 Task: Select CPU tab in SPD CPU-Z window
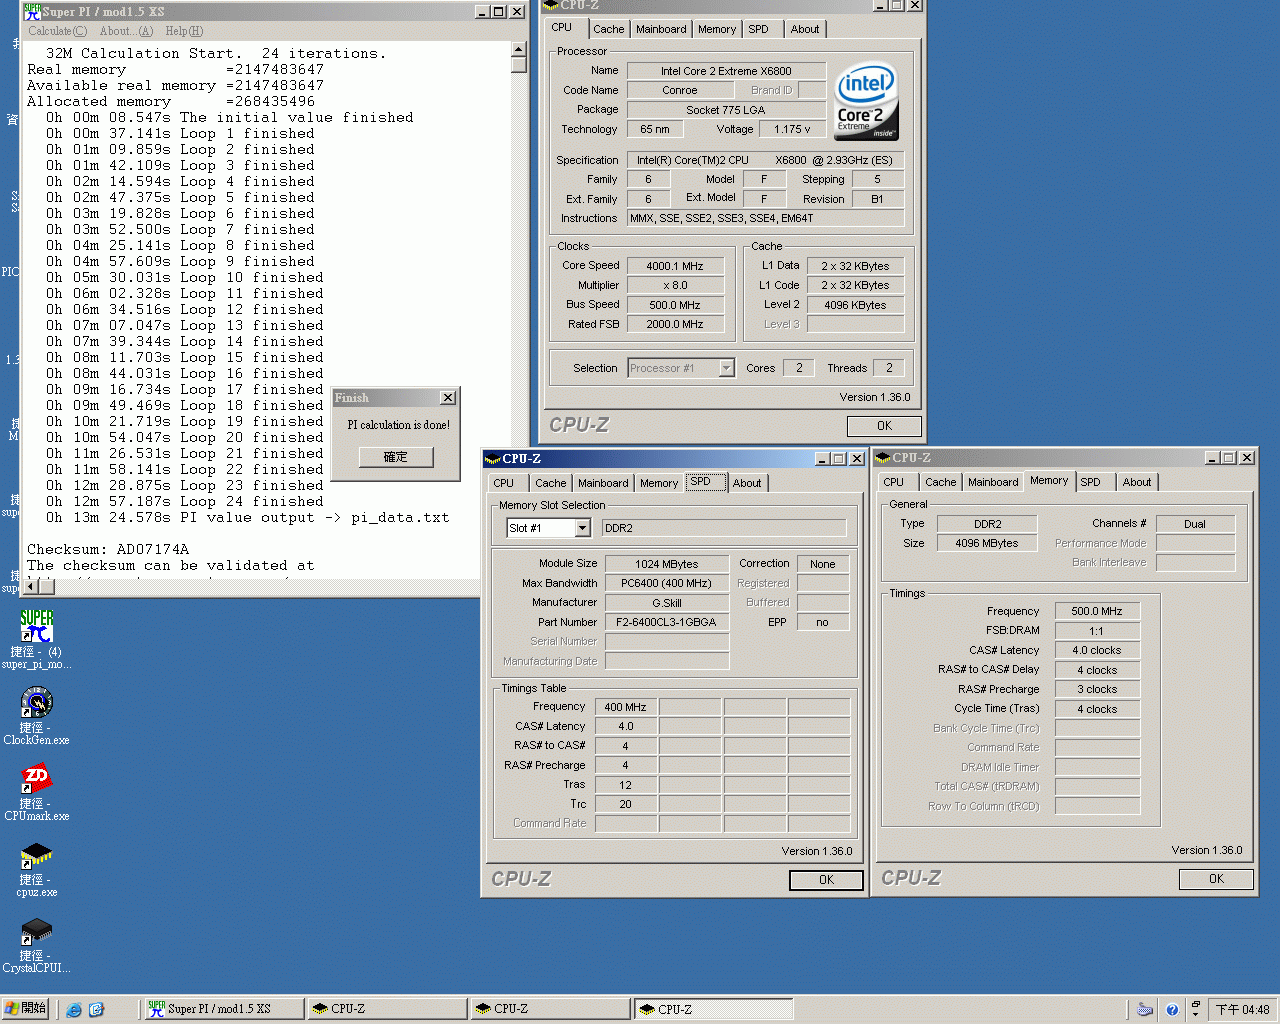[504, 483]
